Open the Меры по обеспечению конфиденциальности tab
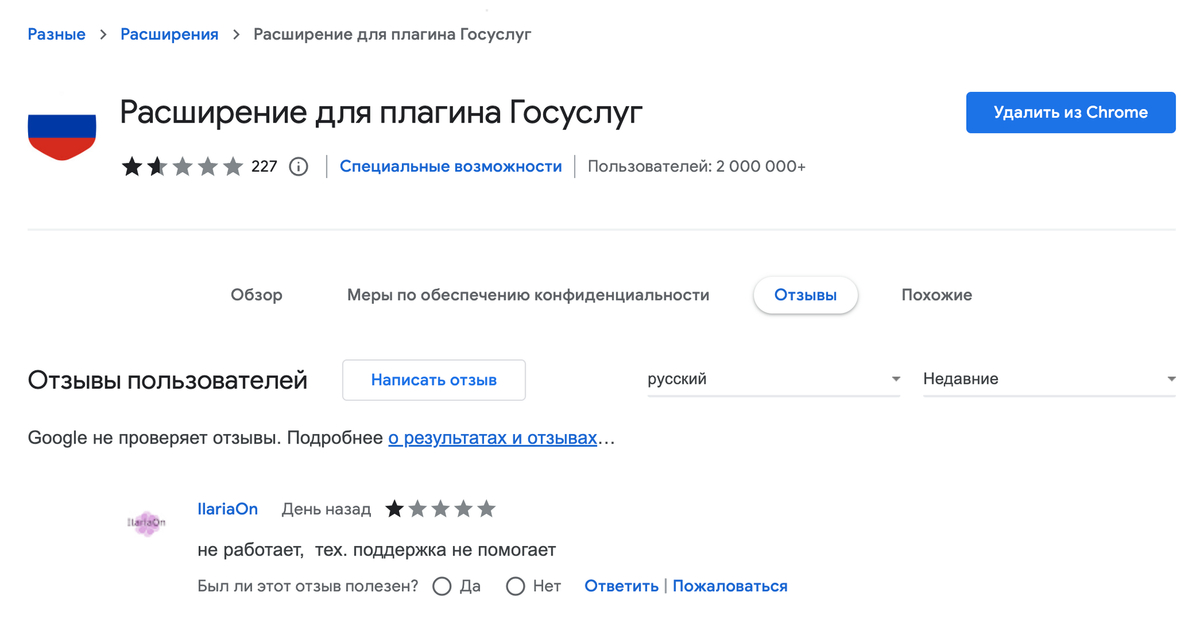 528,295
